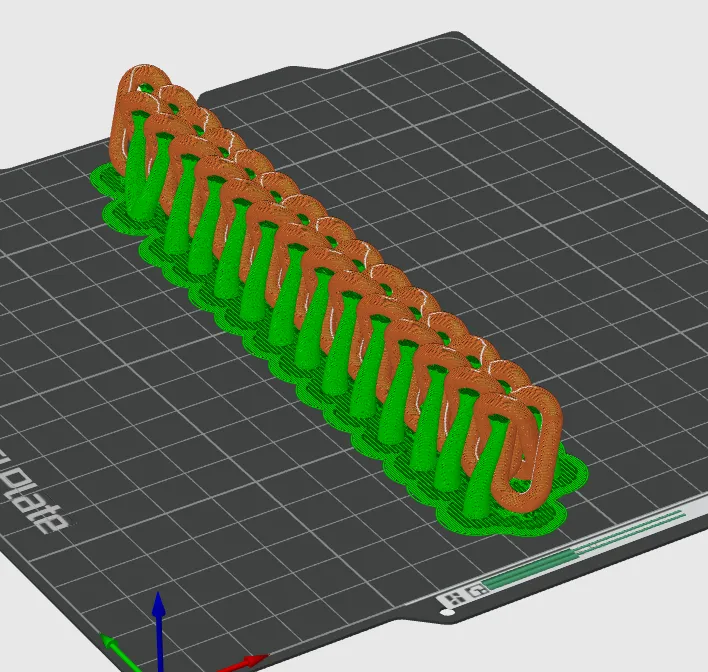Click the white round dot at plate corner
Image resolution: width=708 pixels, height=672 pixels.
[447, 613]
